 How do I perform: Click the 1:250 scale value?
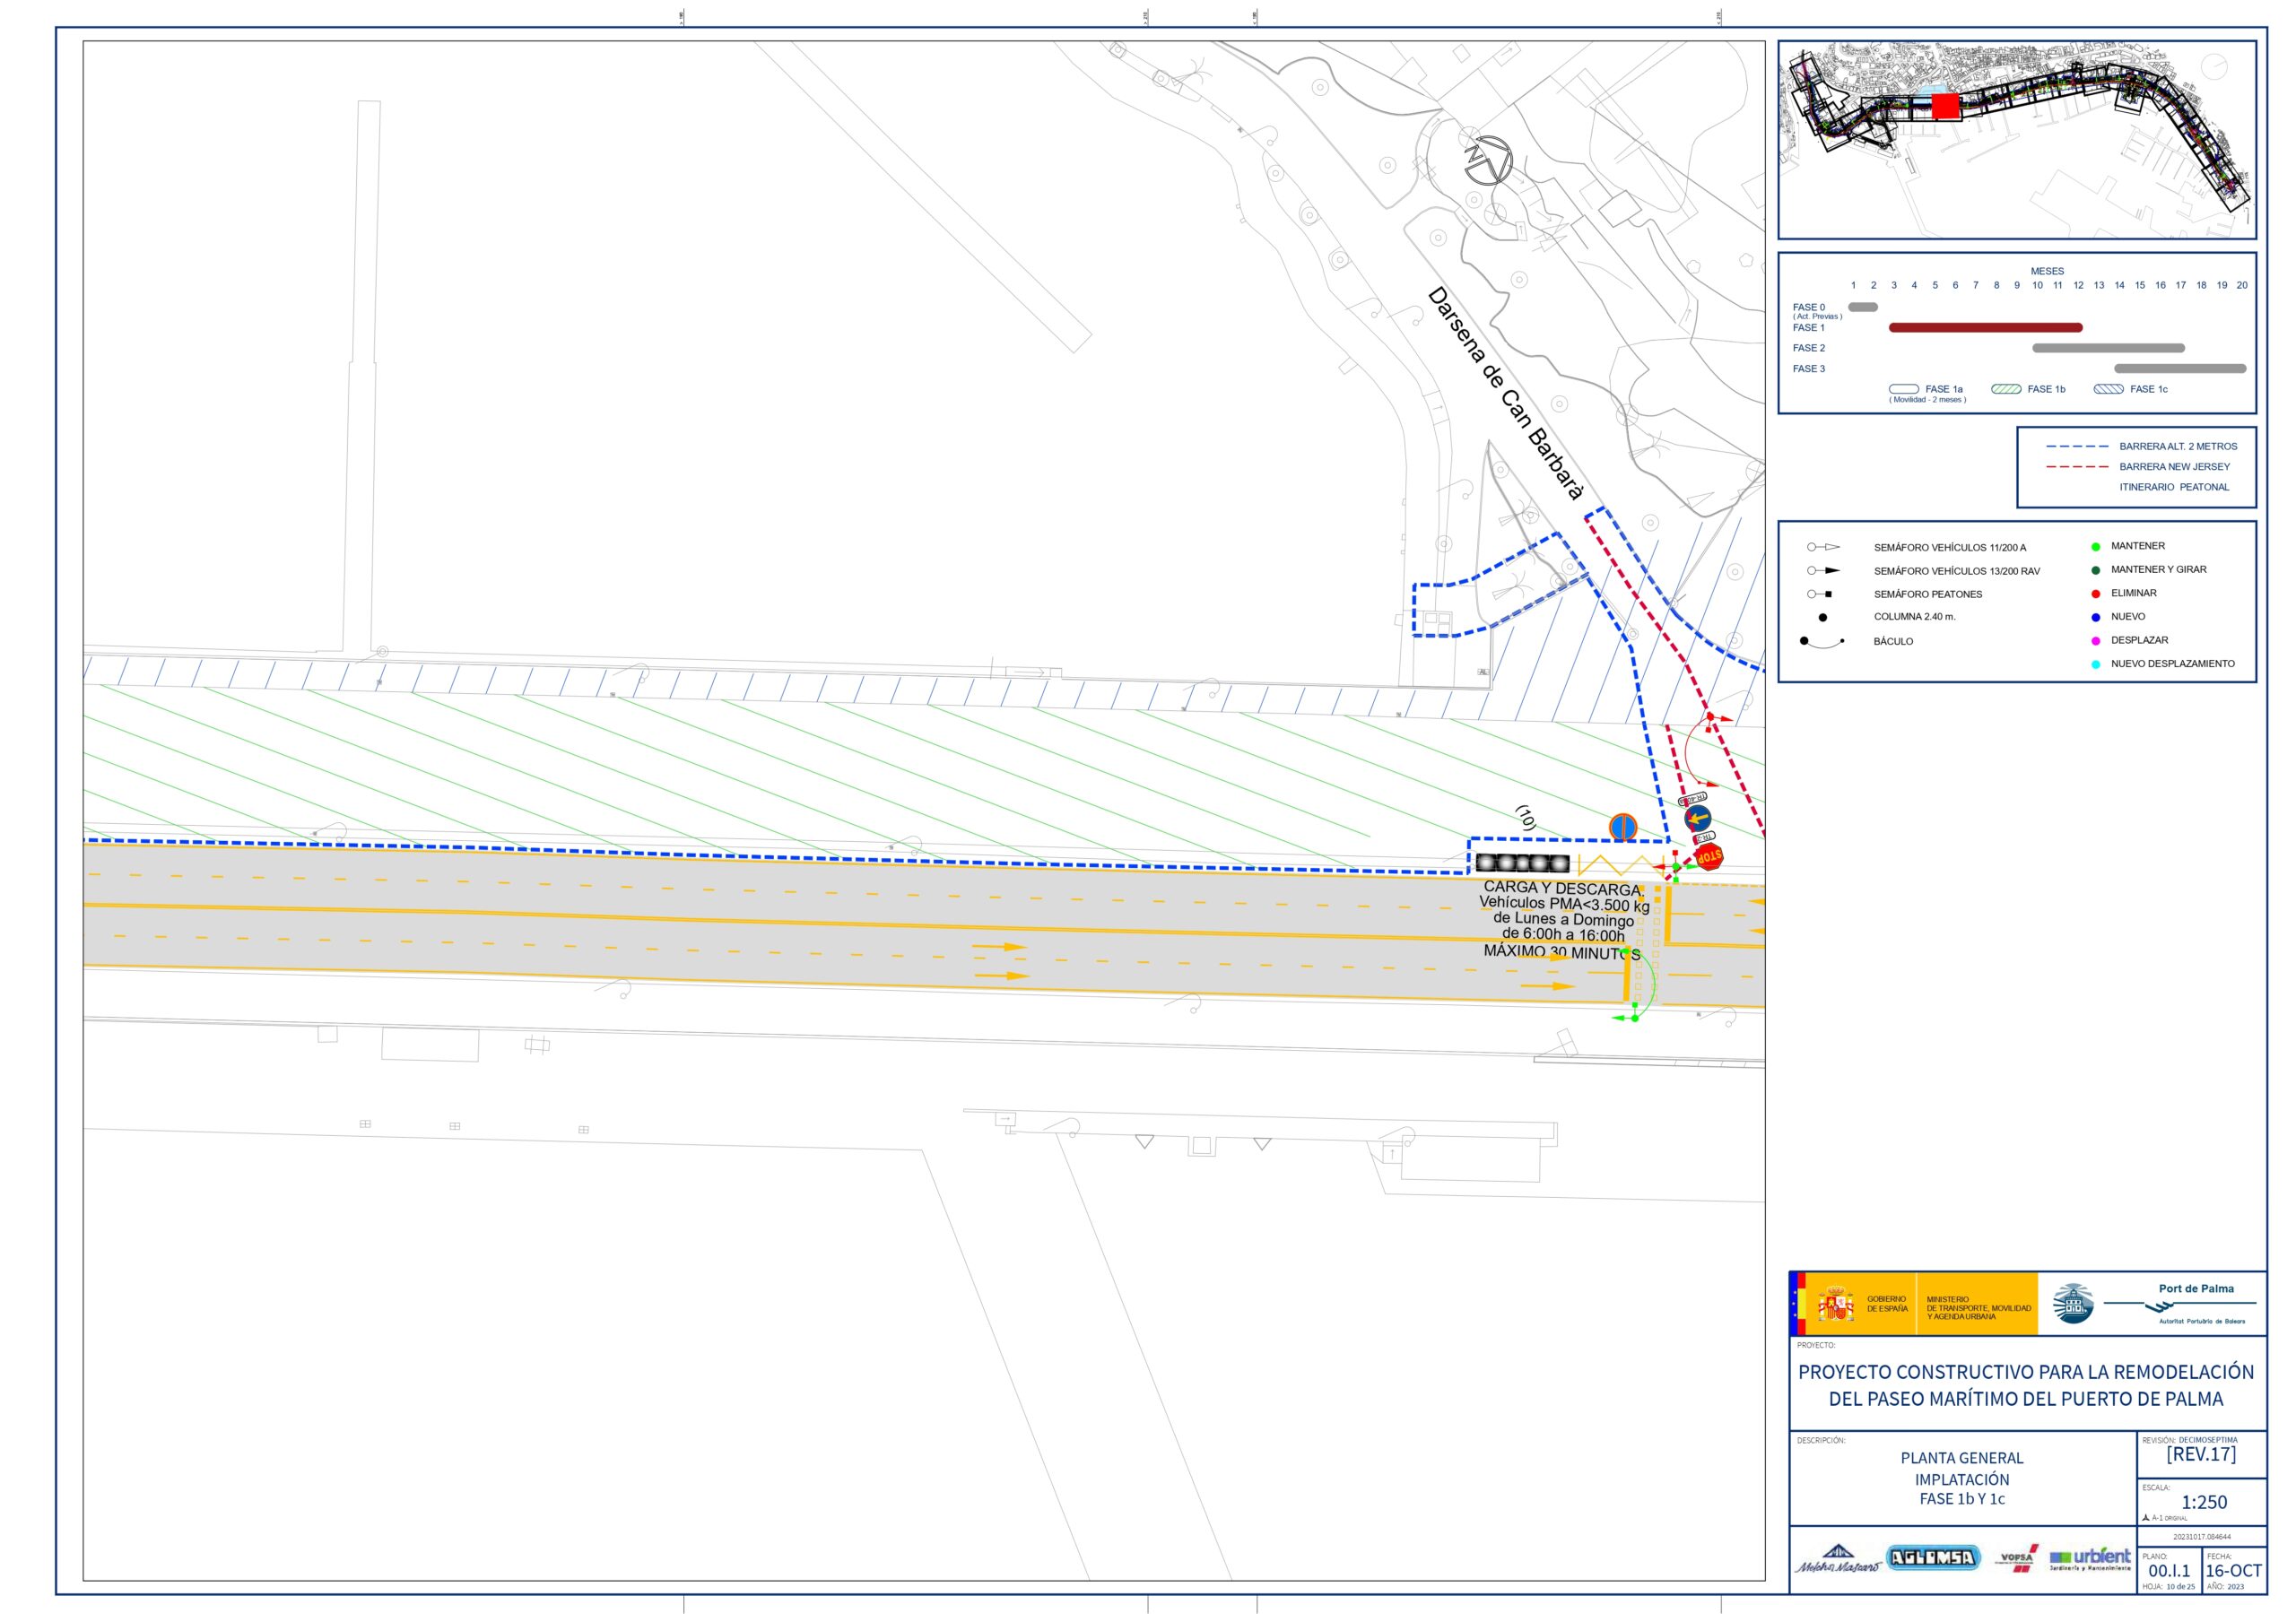pos(2204,1502)
